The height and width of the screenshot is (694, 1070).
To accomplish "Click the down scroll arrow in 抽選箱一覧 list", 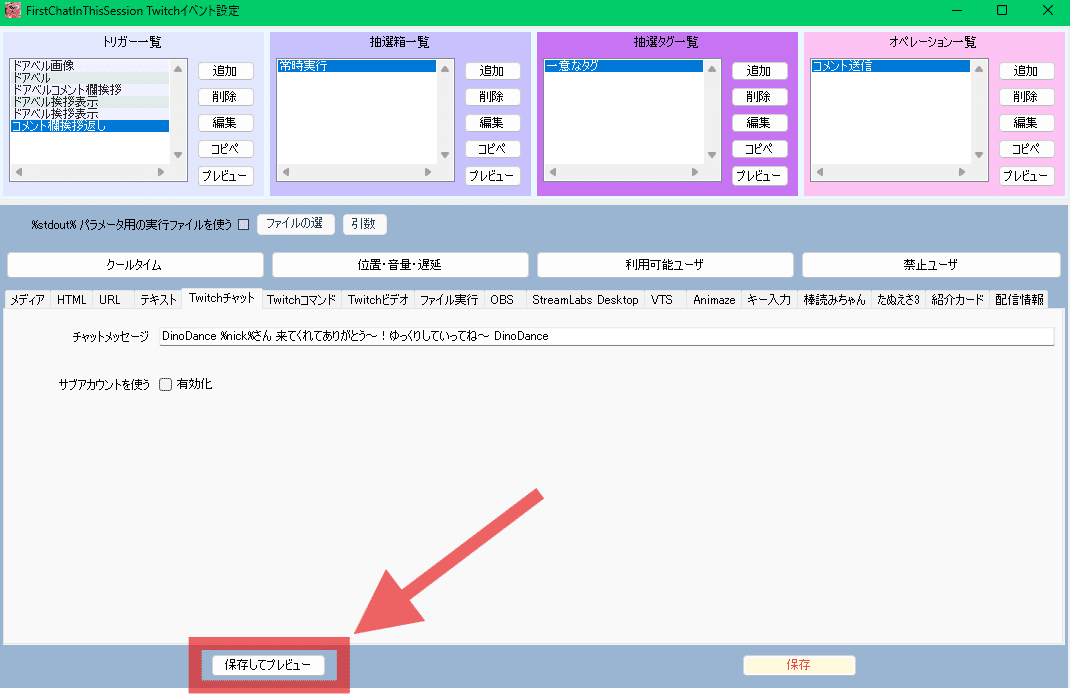I will pos(443,155).
